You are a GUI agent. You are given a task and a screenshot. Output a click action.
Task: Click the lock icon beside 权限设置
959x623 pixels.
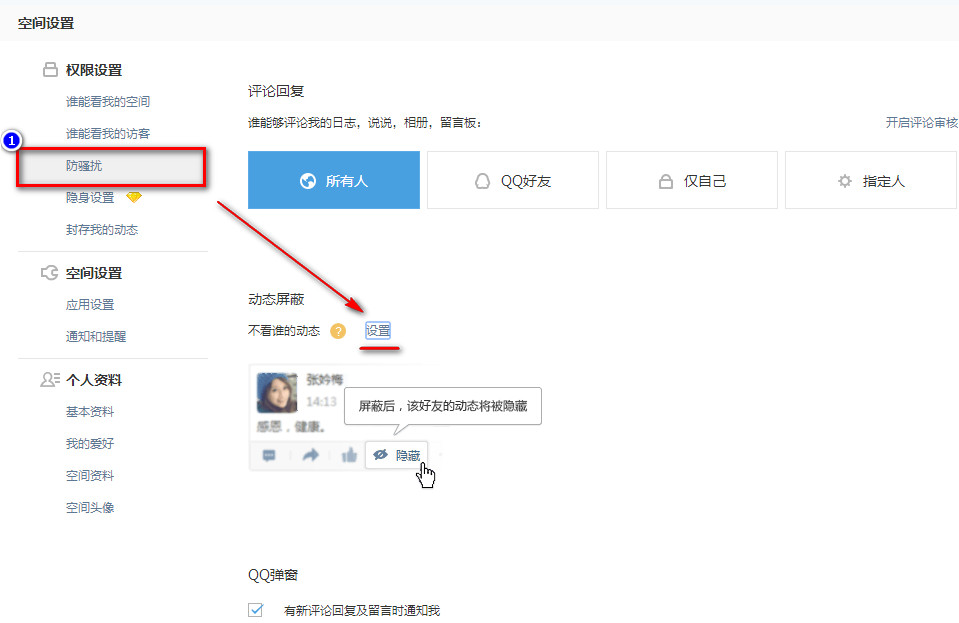pos(50,70)
